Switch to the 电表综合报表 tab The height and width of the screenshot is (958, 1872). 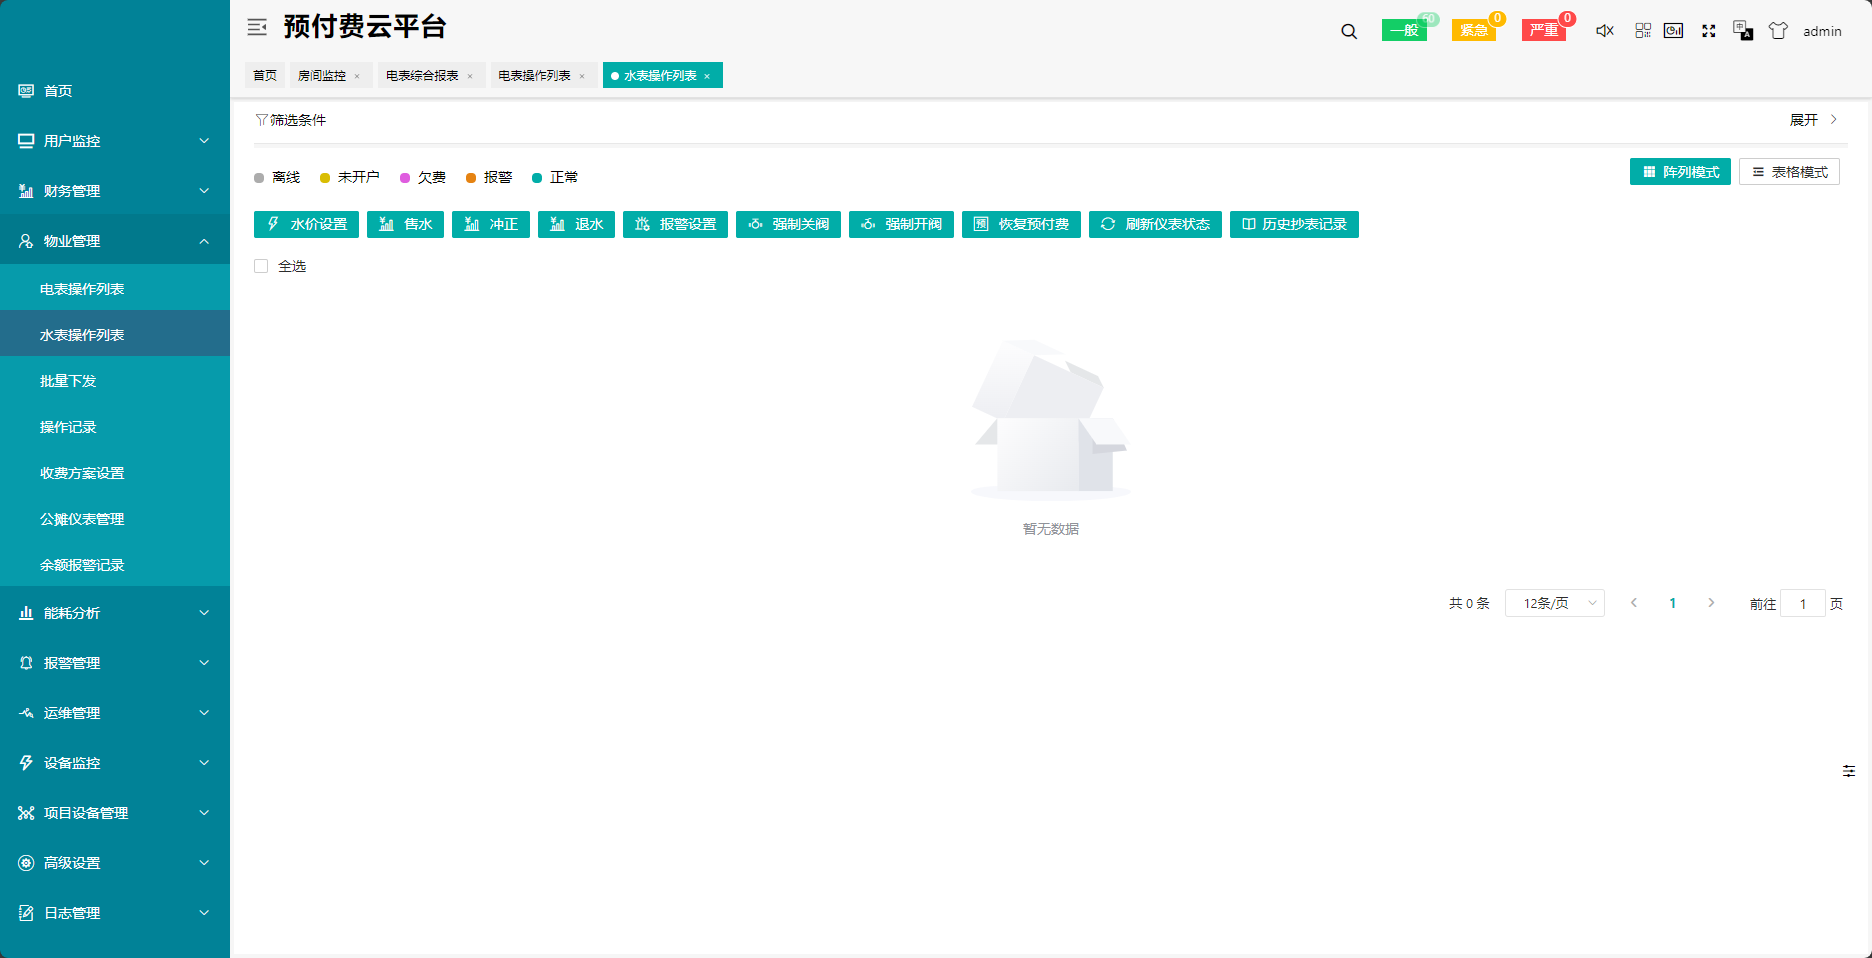[422, 76]
